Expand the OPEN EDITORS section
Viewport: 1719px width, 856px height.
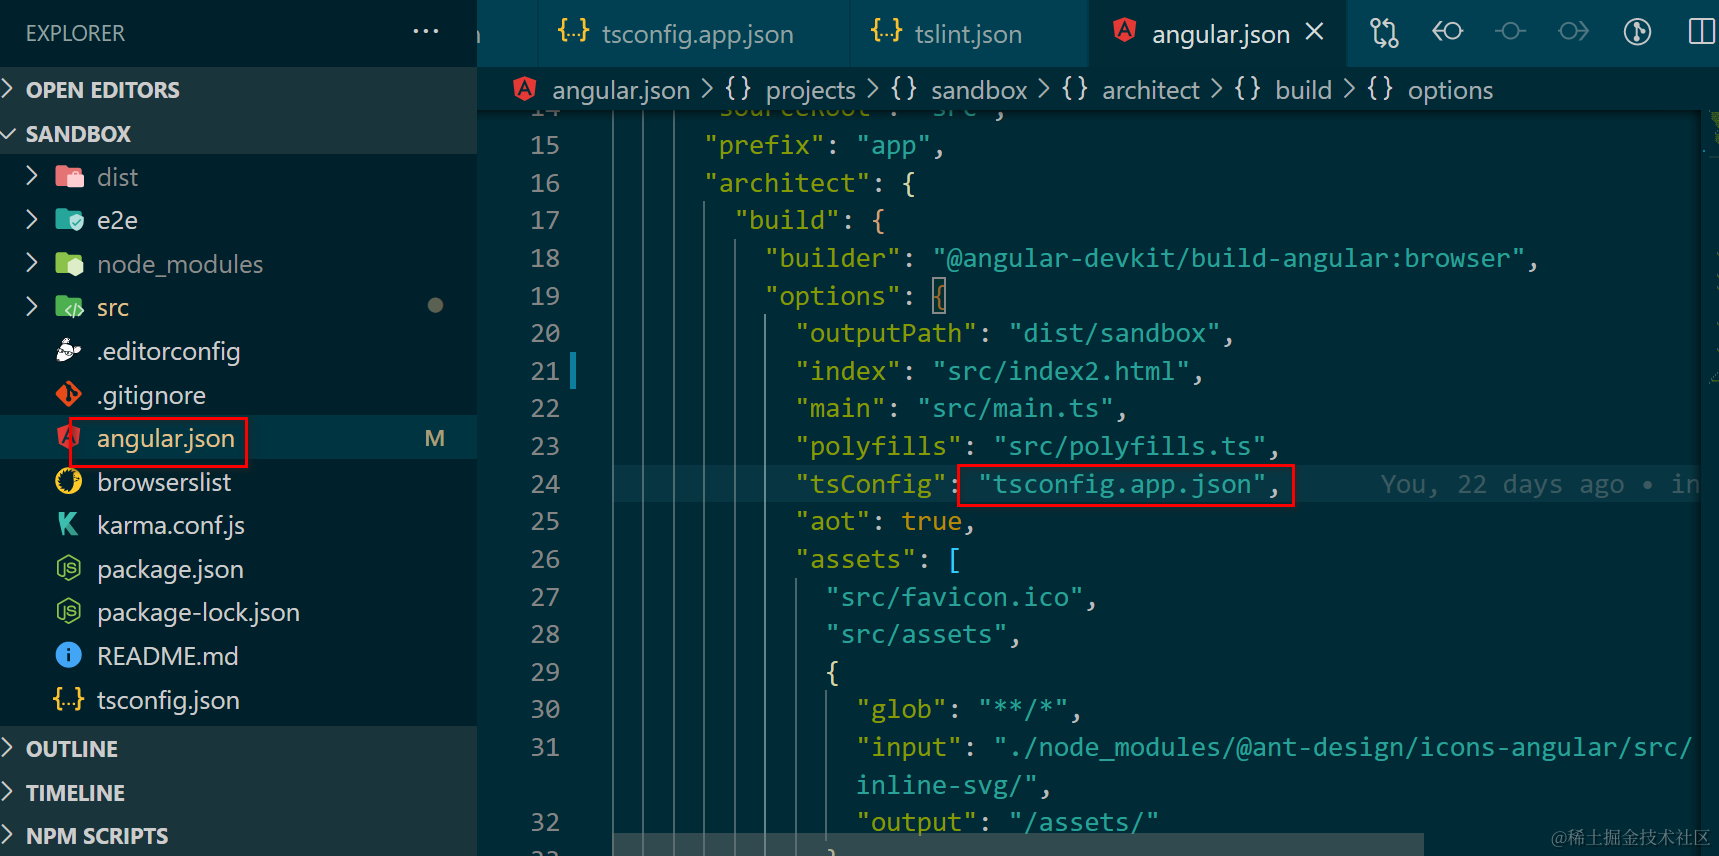(238, 90)
